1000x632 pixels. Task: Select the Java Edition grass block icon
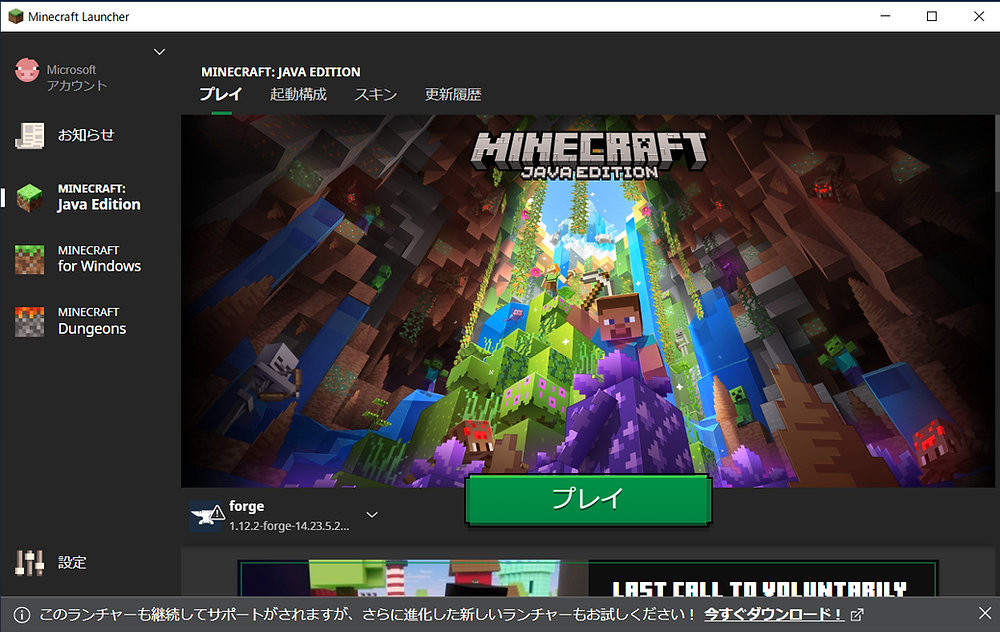click(29, 197)
